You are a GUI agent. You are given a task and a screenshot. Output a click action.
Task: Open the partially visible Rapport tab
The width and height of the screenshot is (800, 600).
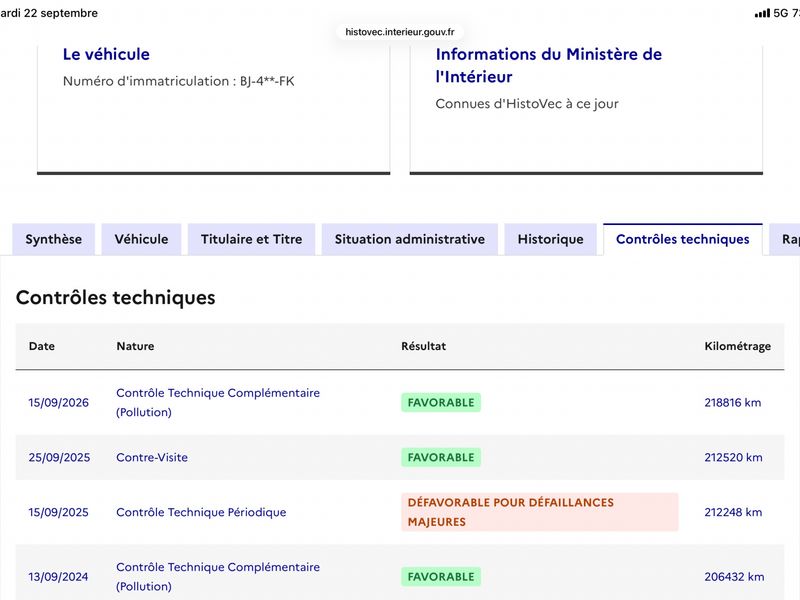tap(786, 239)
